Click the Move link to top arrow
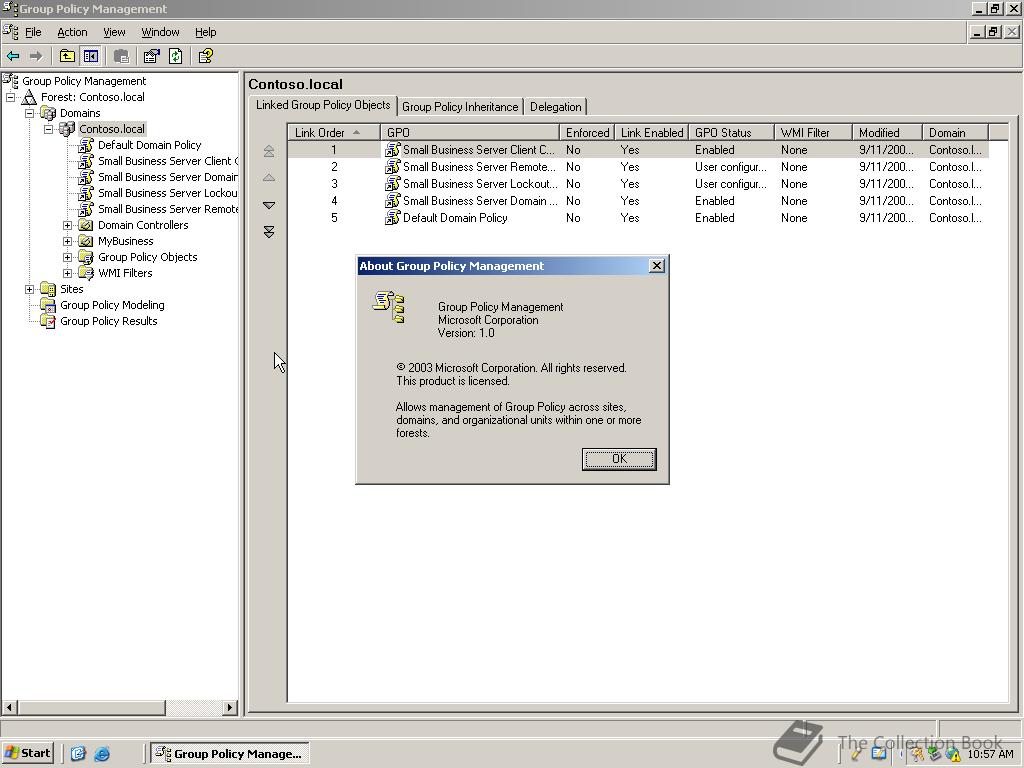The height and width of the screenshot is (768, 1024). [269, 152]
